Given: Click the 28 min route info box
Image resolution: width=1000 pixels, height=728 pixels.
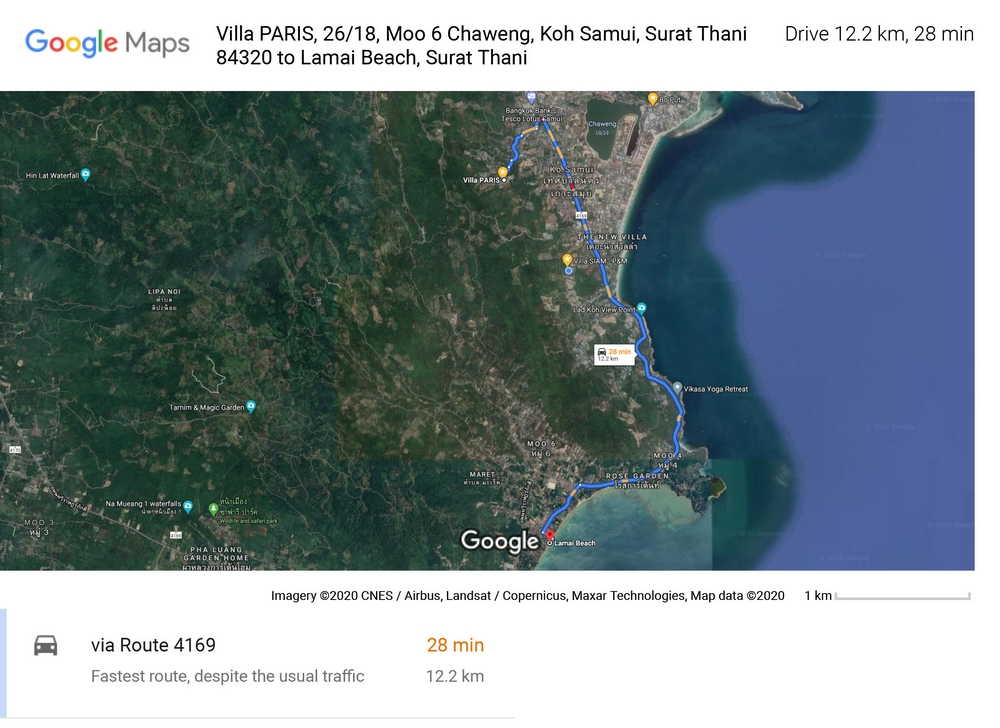Looking at the screenshot, I should [614, 356].
